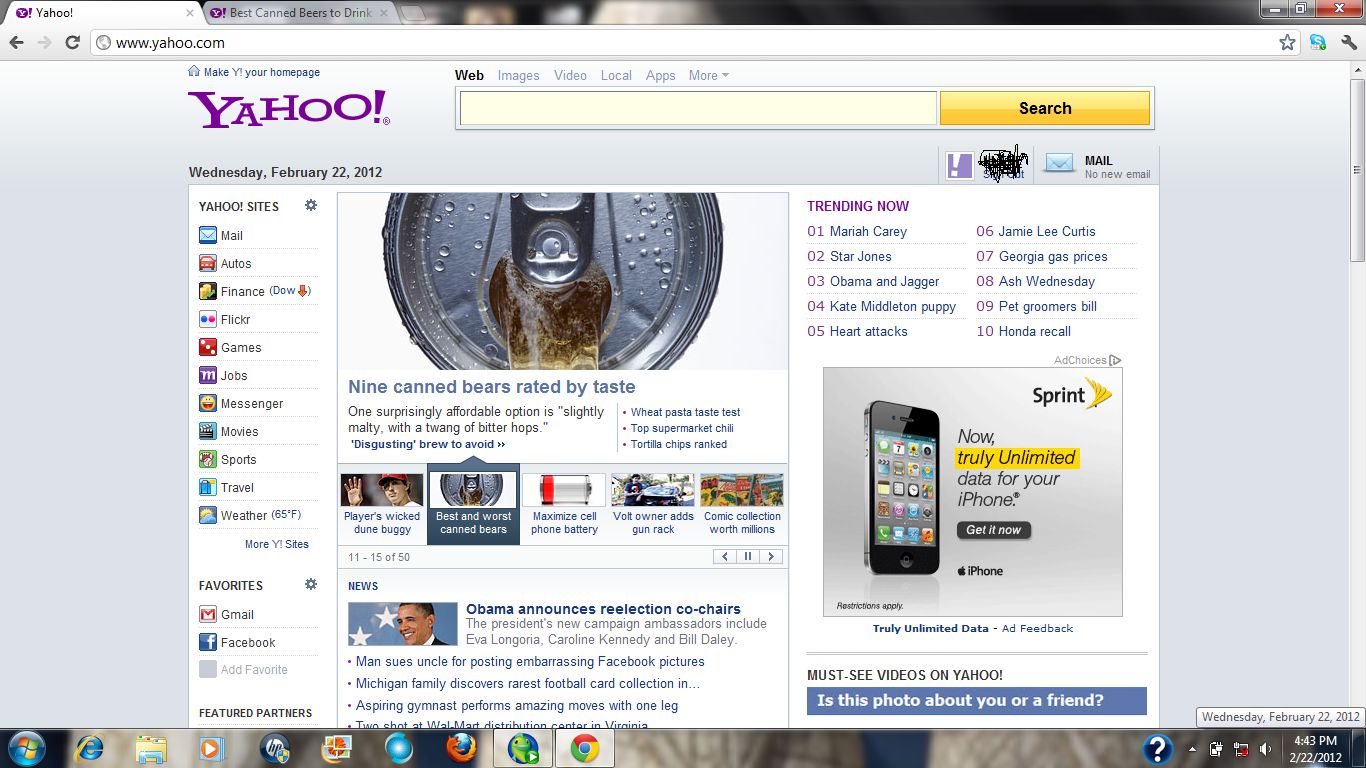Open Messenger smiley icon in sidebar
1366x768 pixels.
click(208, 404)
